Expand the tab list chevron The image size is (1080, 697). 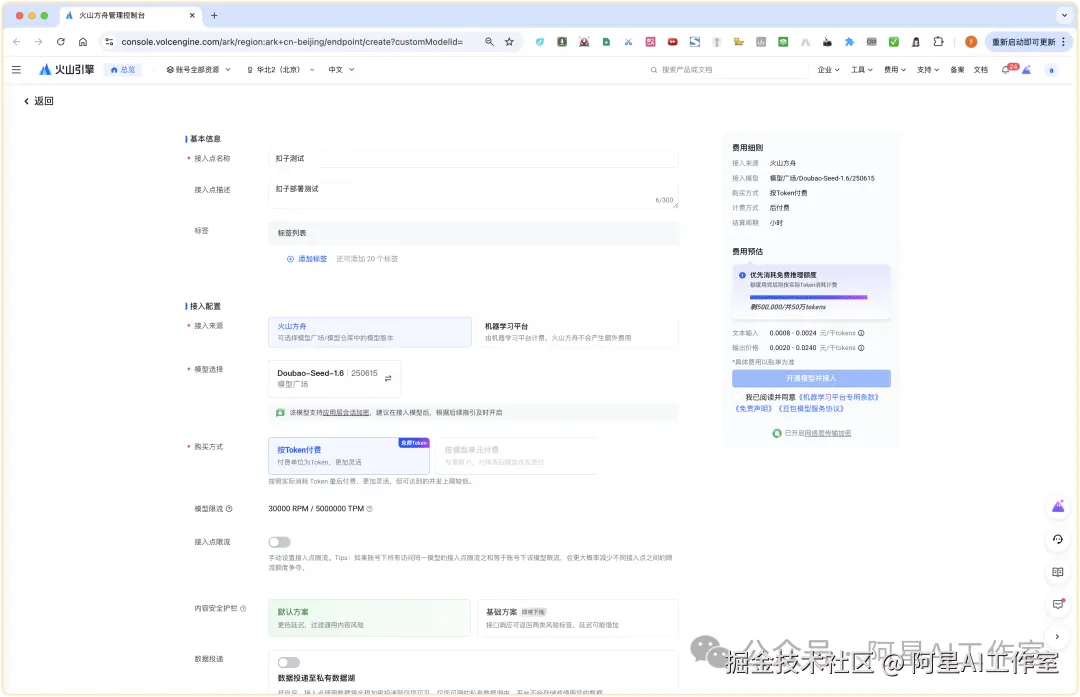click(x=1064, y=15)
